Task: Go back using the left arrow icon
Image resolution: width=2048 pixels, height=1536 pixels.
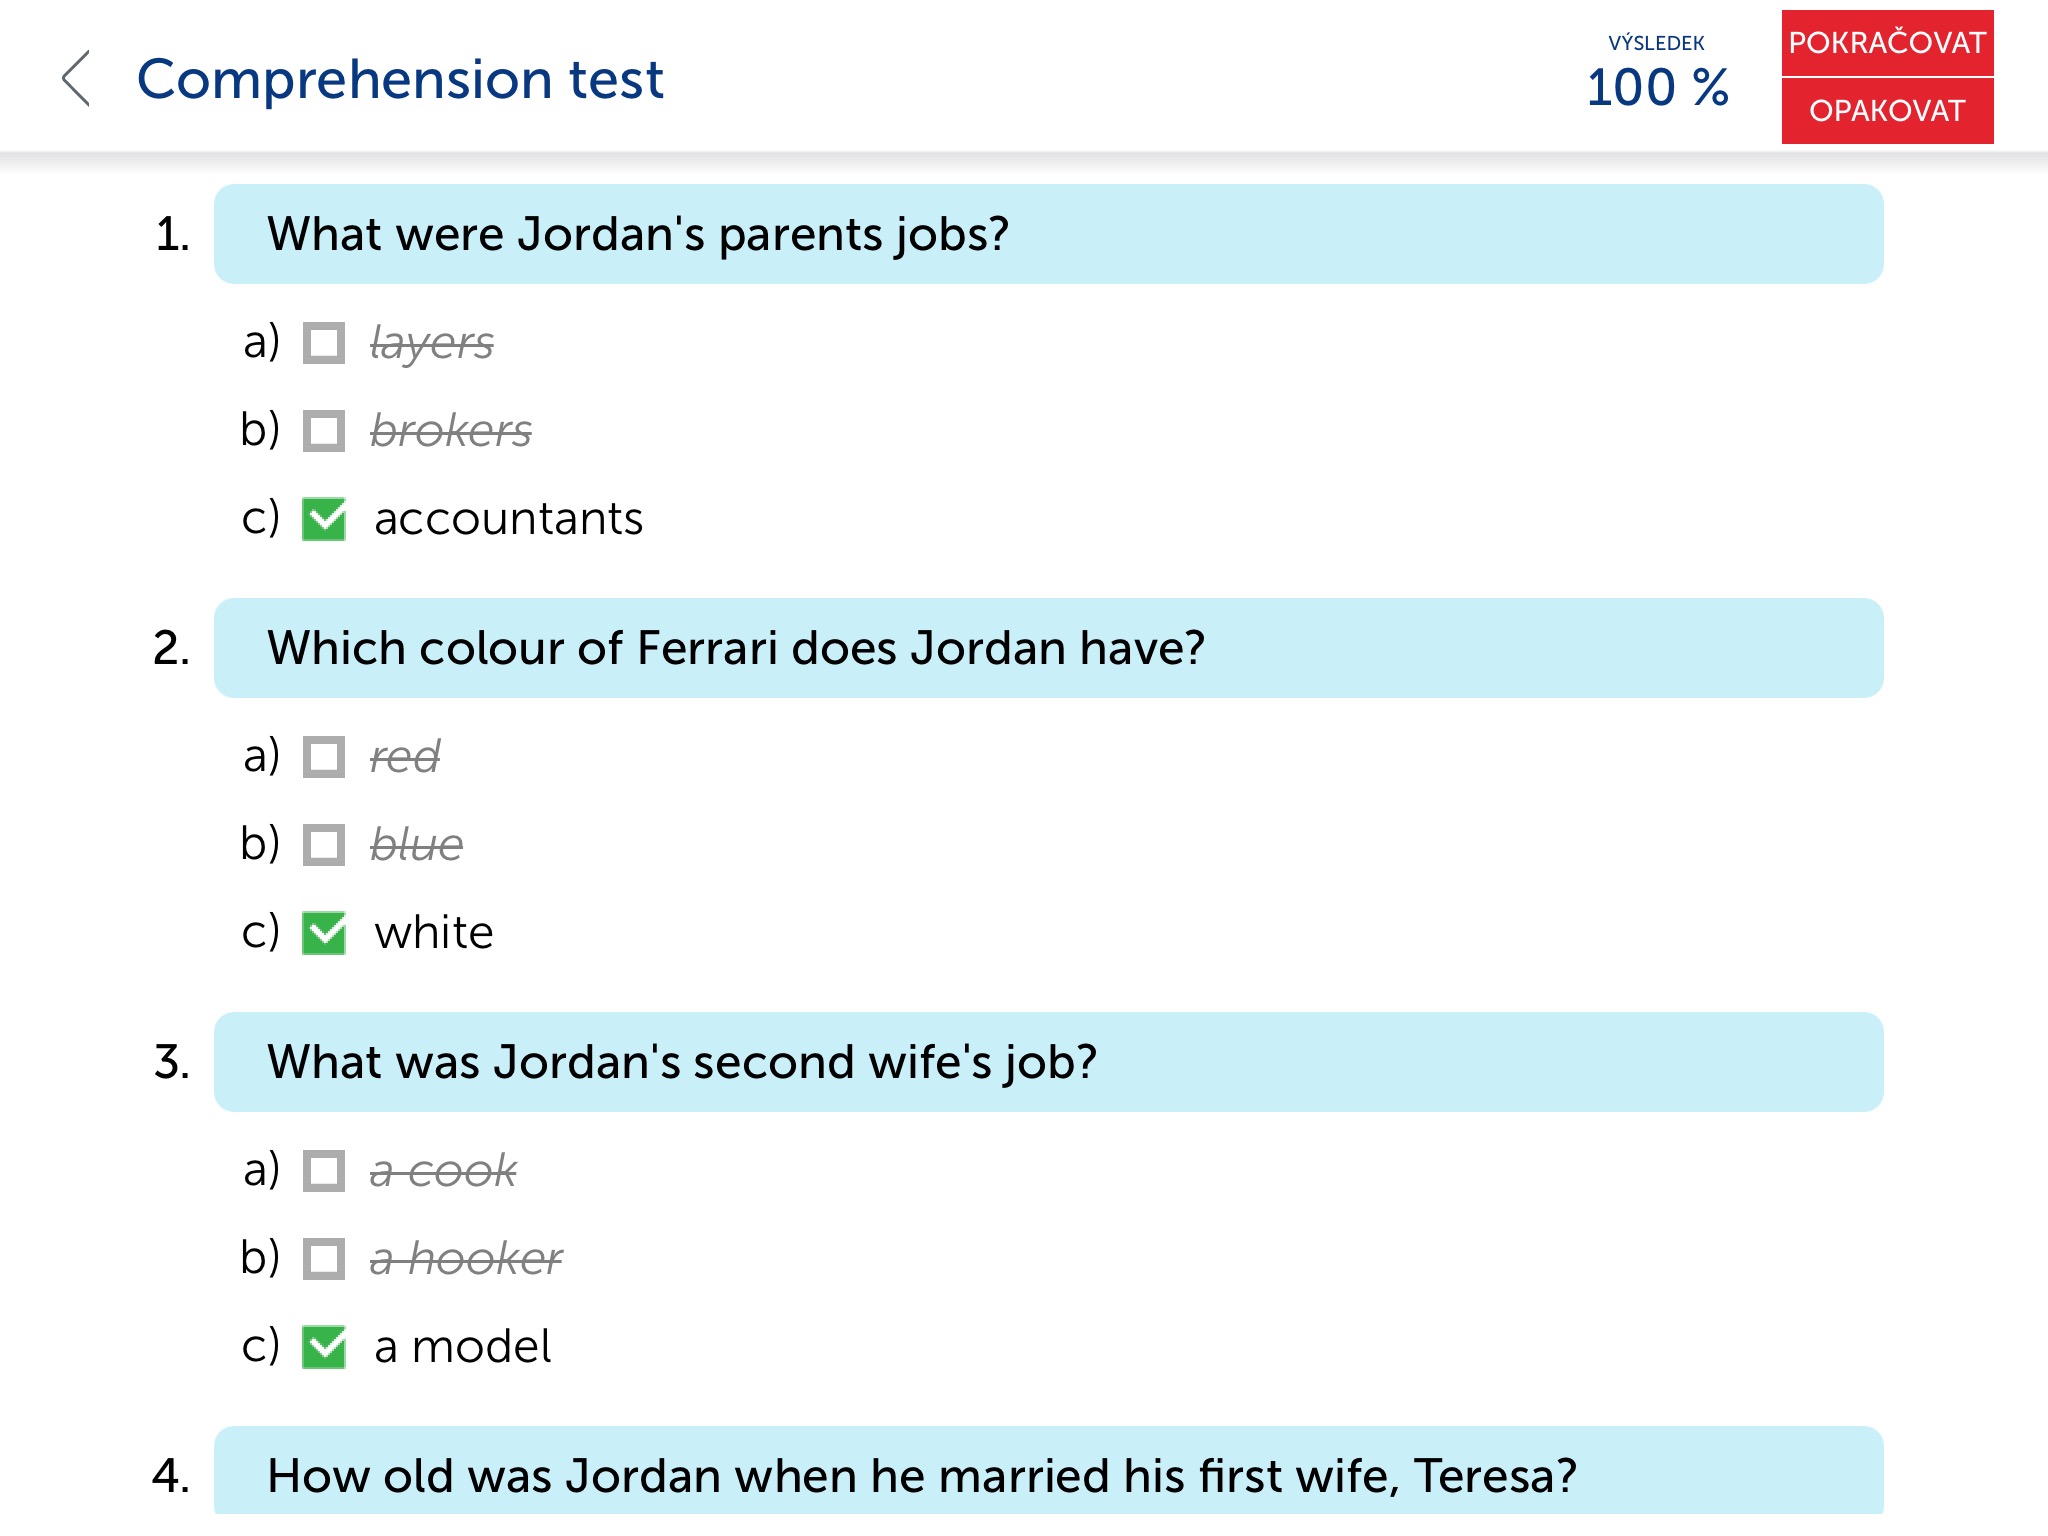Action: coord(76,79)
